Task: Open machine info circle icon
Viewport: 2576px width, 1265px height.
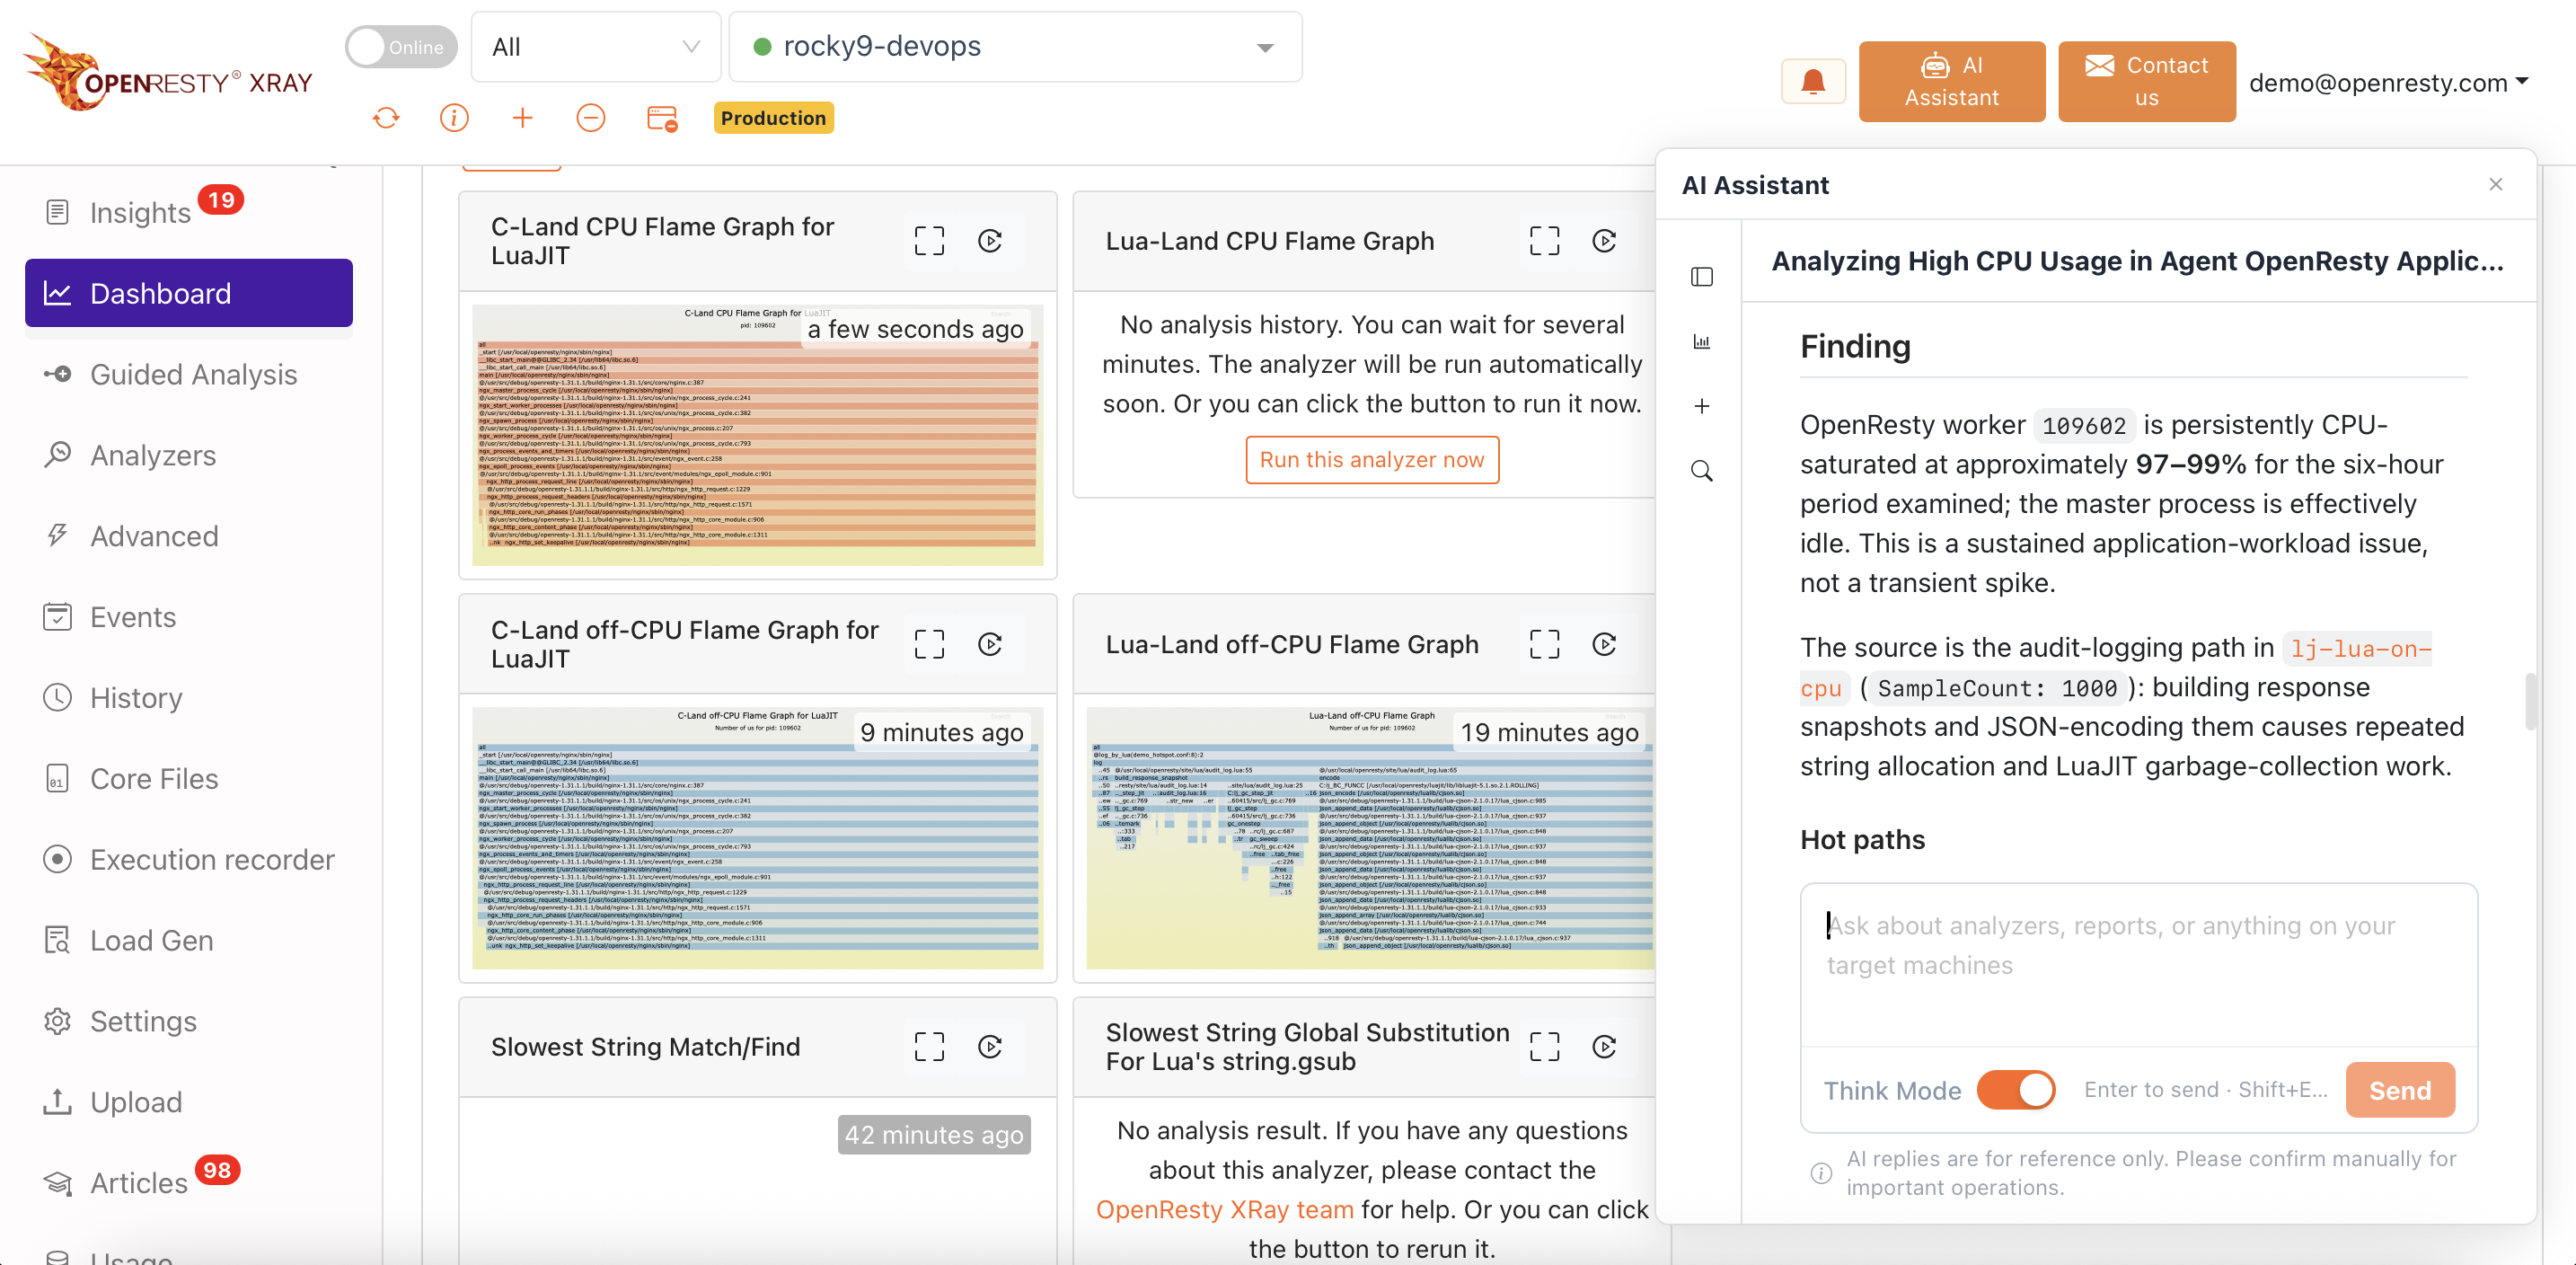Action: click(x=454, y=118)
